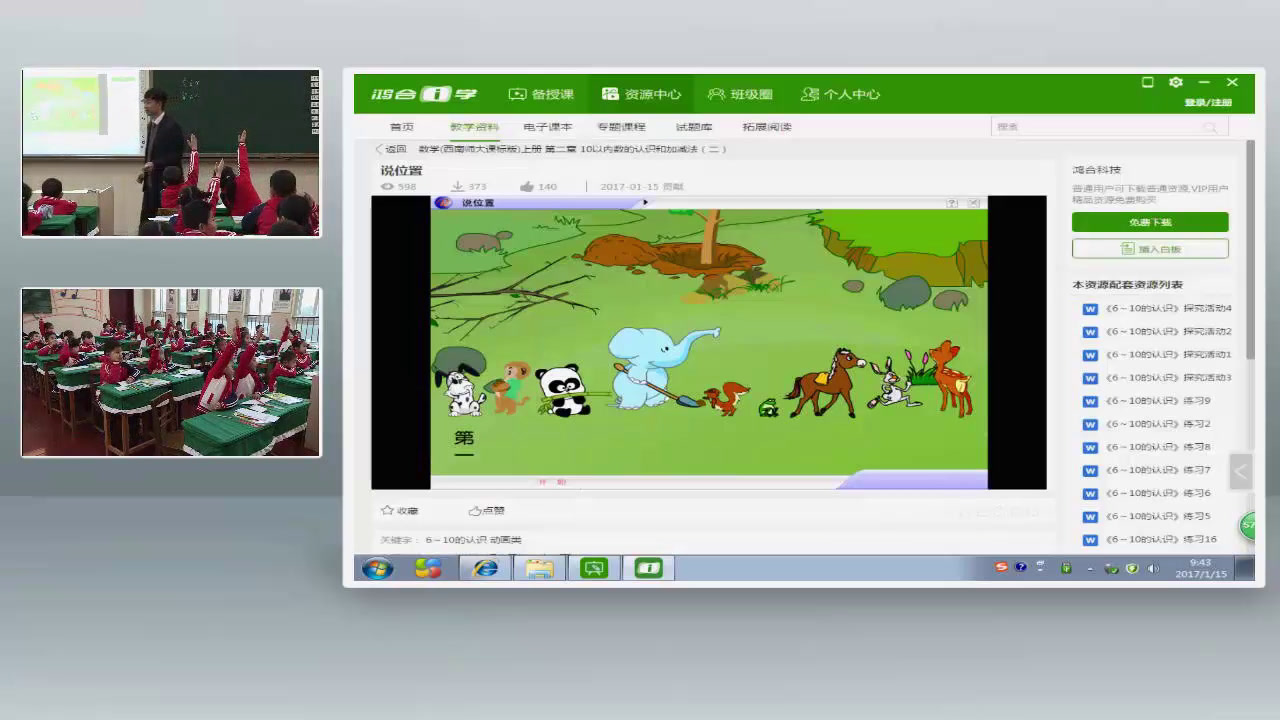The image size is (1280, 720).
Task: Expand the side panel arrow tab
Action: coord(1240,471)
